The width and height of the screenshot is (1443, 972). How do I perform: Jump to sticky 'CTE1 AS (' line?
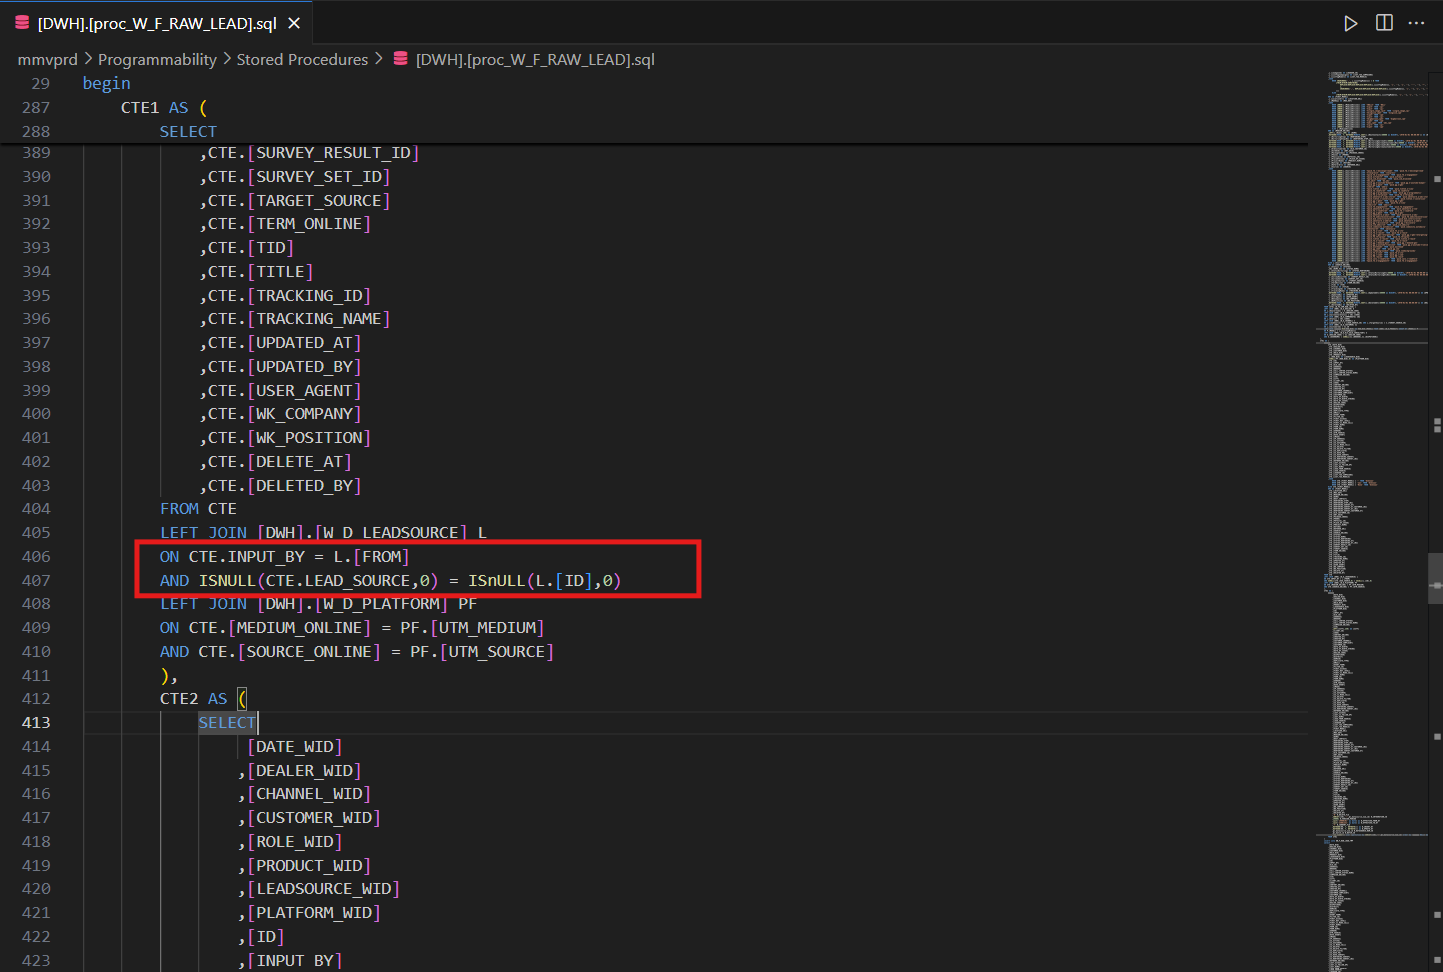164,108
